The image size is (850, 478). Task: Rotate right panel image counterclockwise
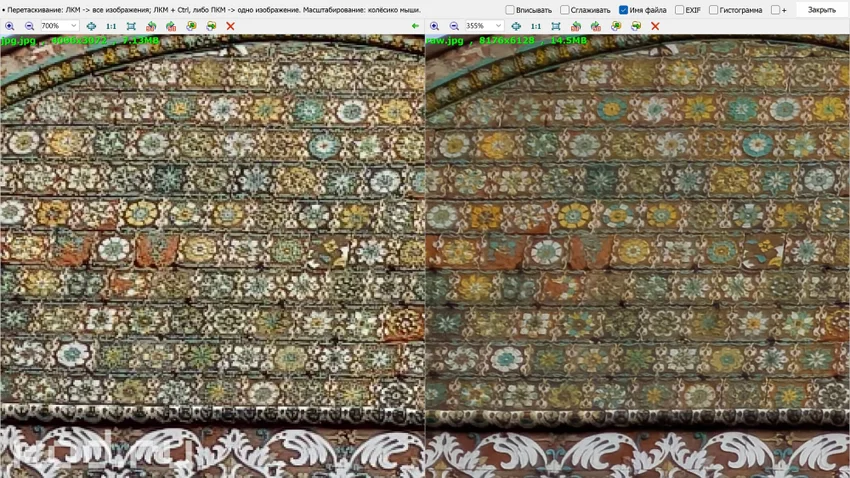pos(576,26)
